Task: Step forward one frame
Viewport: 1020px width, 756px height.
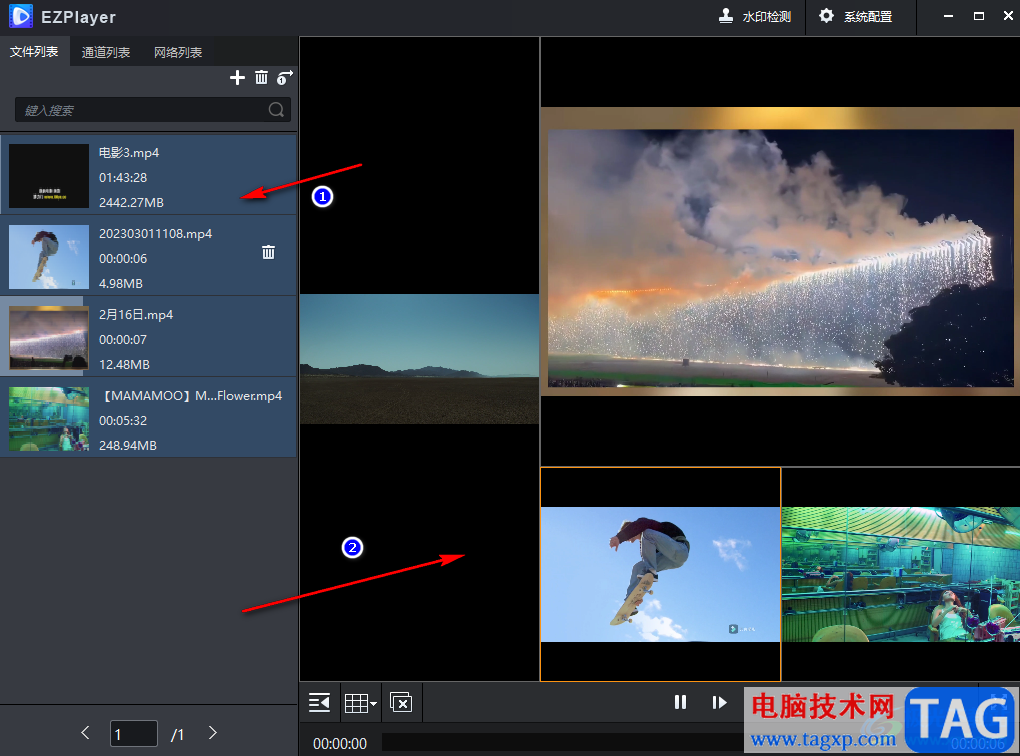Action: [719, 702]
